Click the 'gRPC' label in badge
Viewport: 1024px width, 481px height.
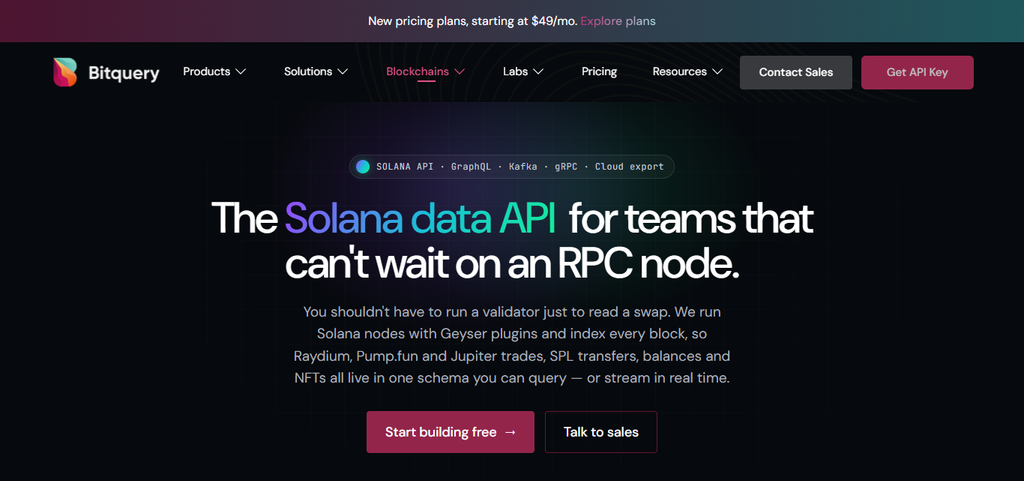click(567, 166)
